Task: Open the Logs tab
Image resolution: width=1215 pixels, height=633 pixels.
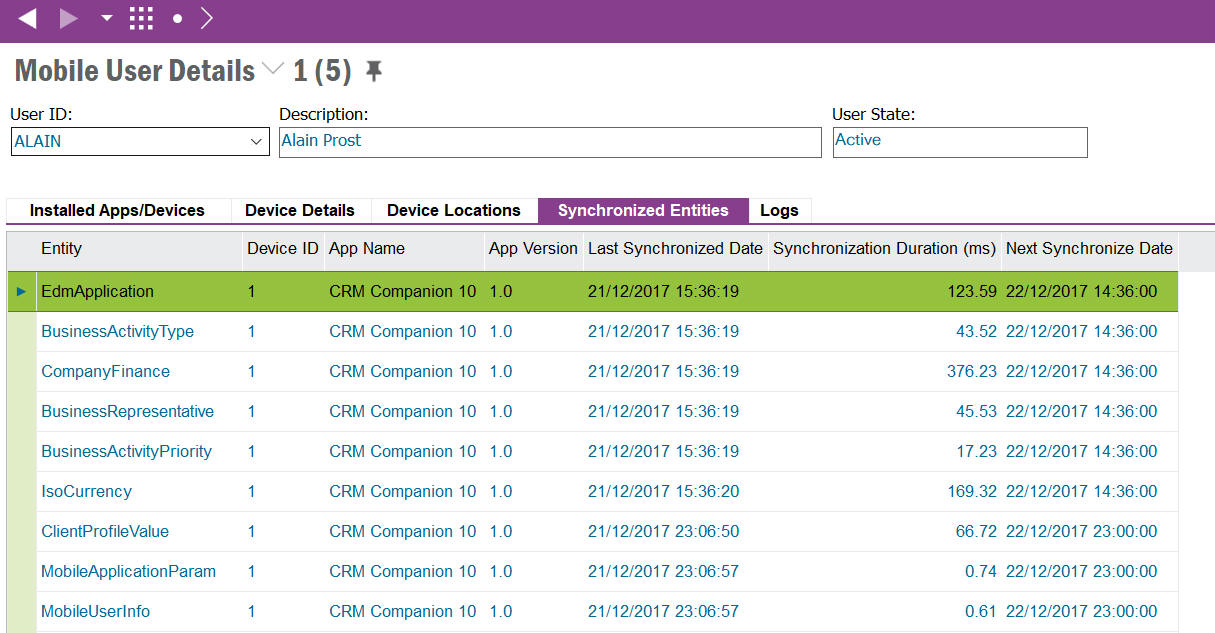Action: [x=779, y=210]
